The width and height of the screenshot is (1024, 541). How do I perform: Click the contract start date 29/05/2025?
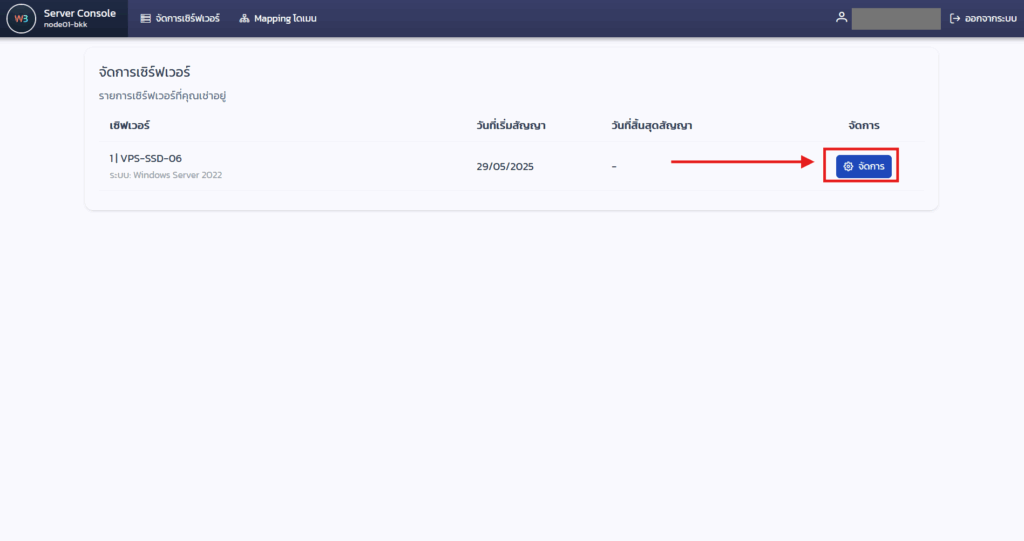(505, 166)
